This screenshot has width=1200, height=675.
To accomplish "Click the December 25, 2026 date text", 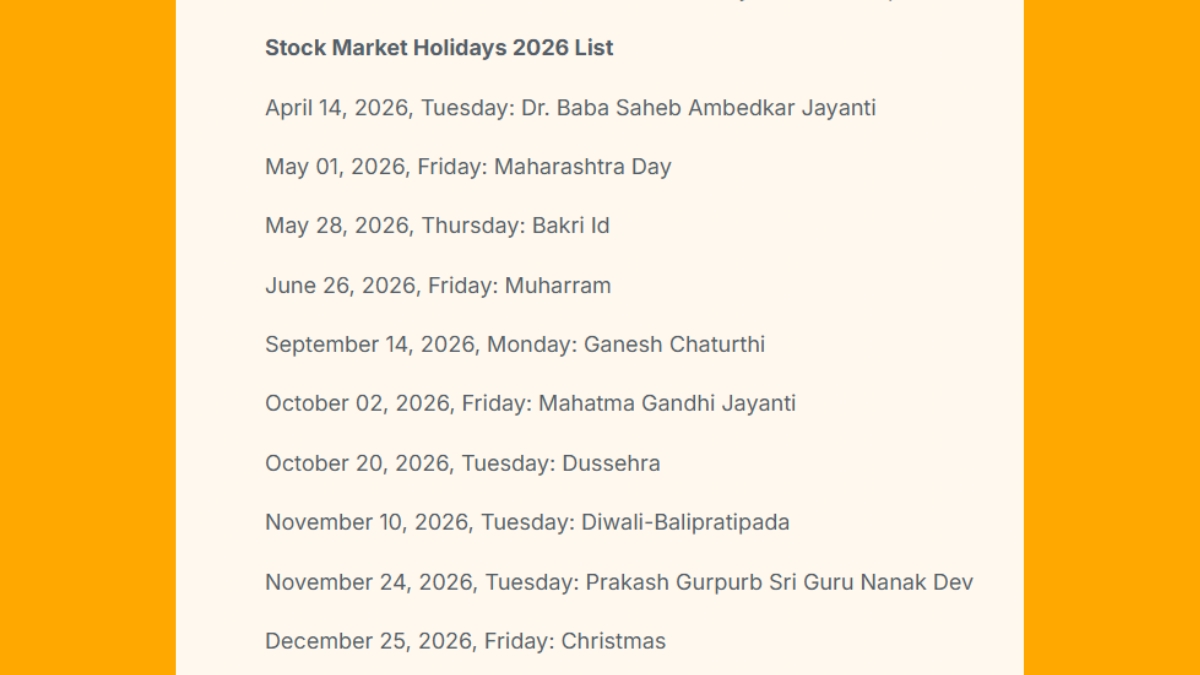I will (368, 642).
